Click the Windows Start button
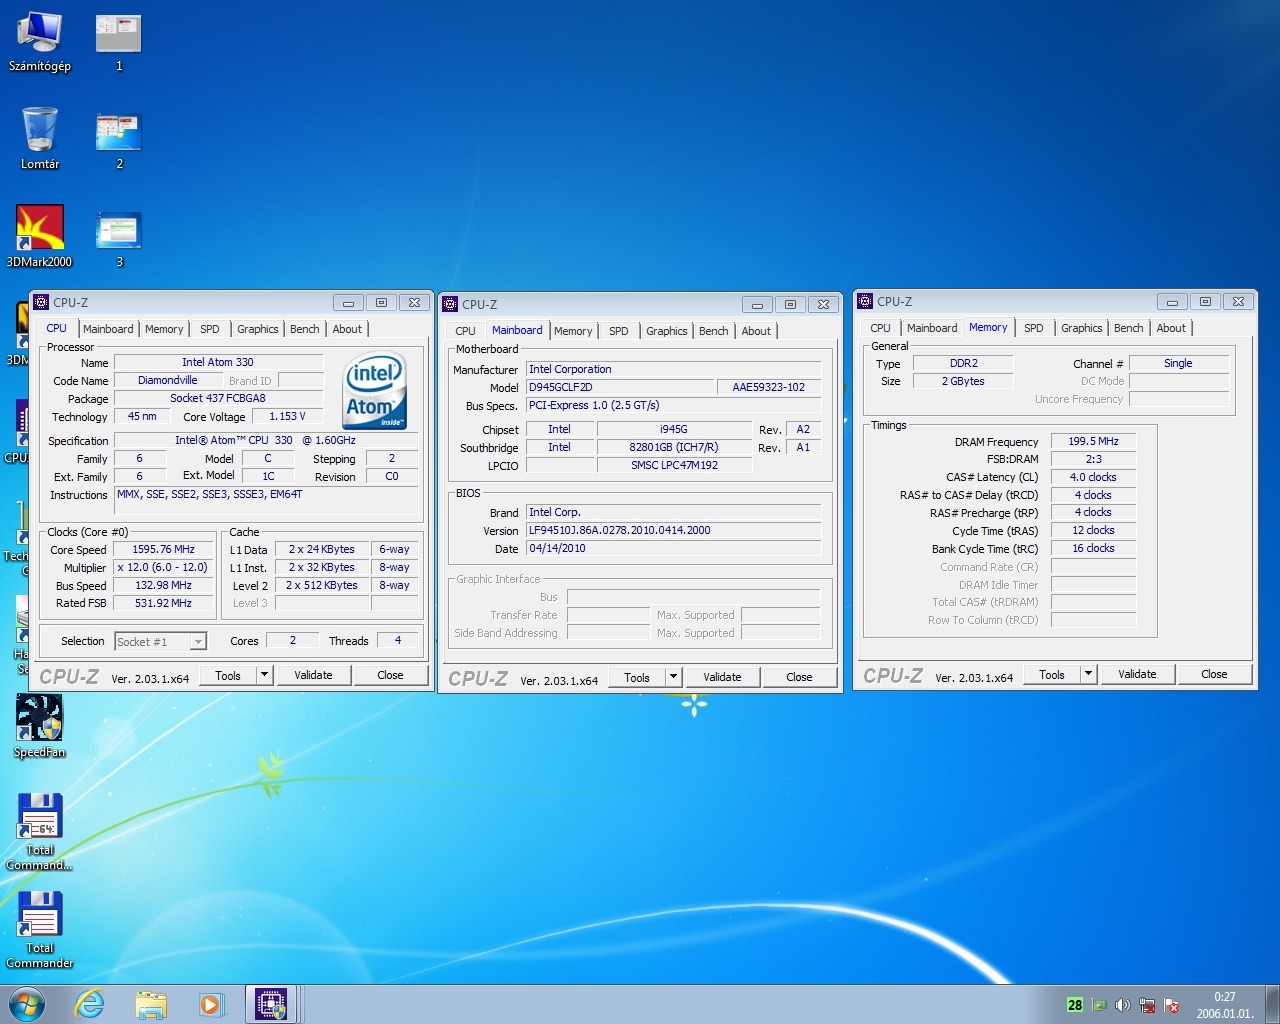 click(x=27, y=1004)
